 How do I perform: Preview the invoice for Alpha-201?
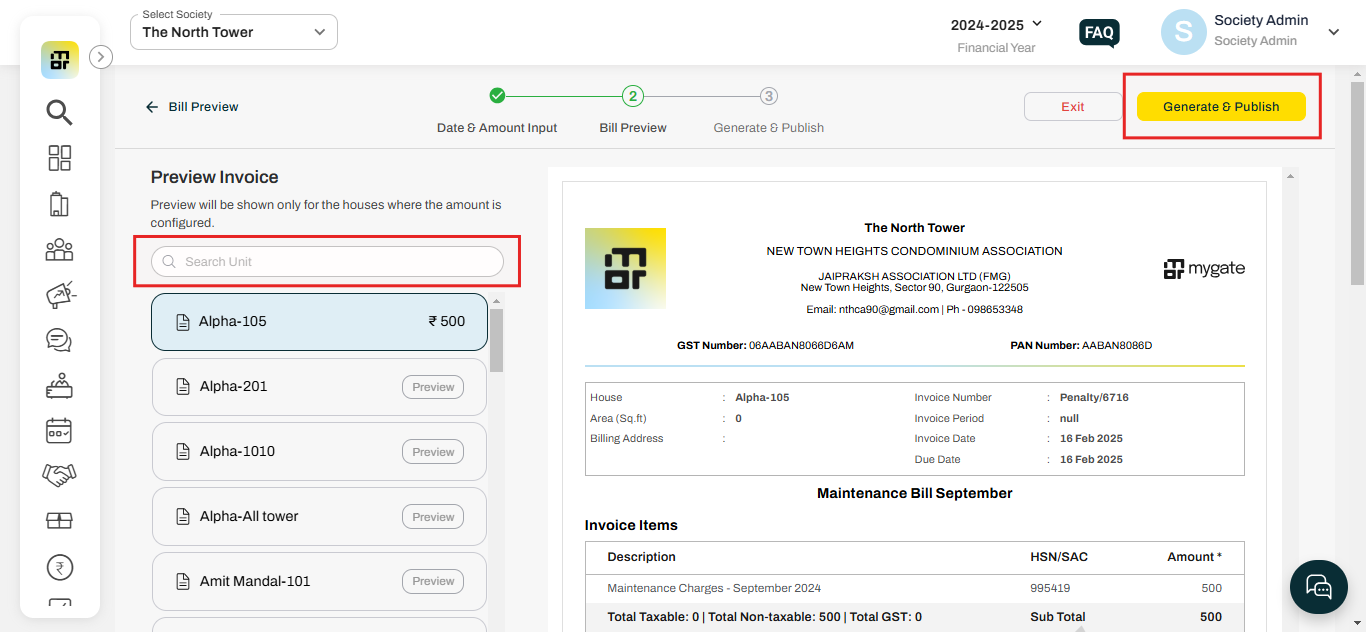click(x=432, y=386)
